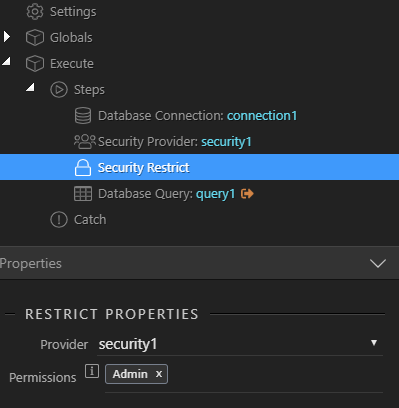Screen dimensions: 399x408
Task: Click the Security Restrict padlock icon
Action: [x=83, y=167]
